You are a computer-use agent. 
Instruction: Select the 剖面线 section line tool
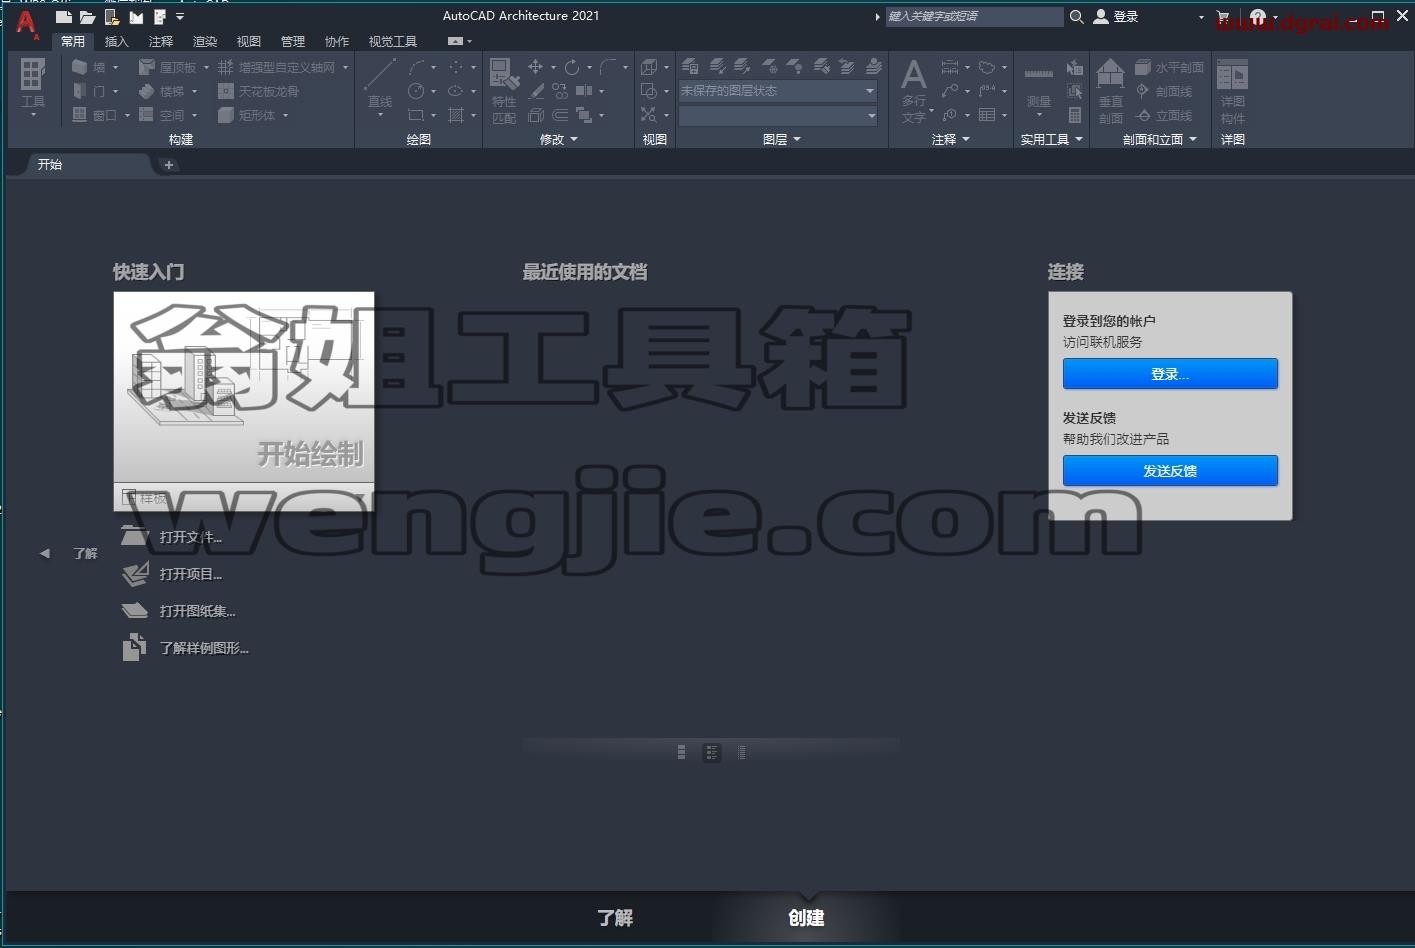point(1163,91)
